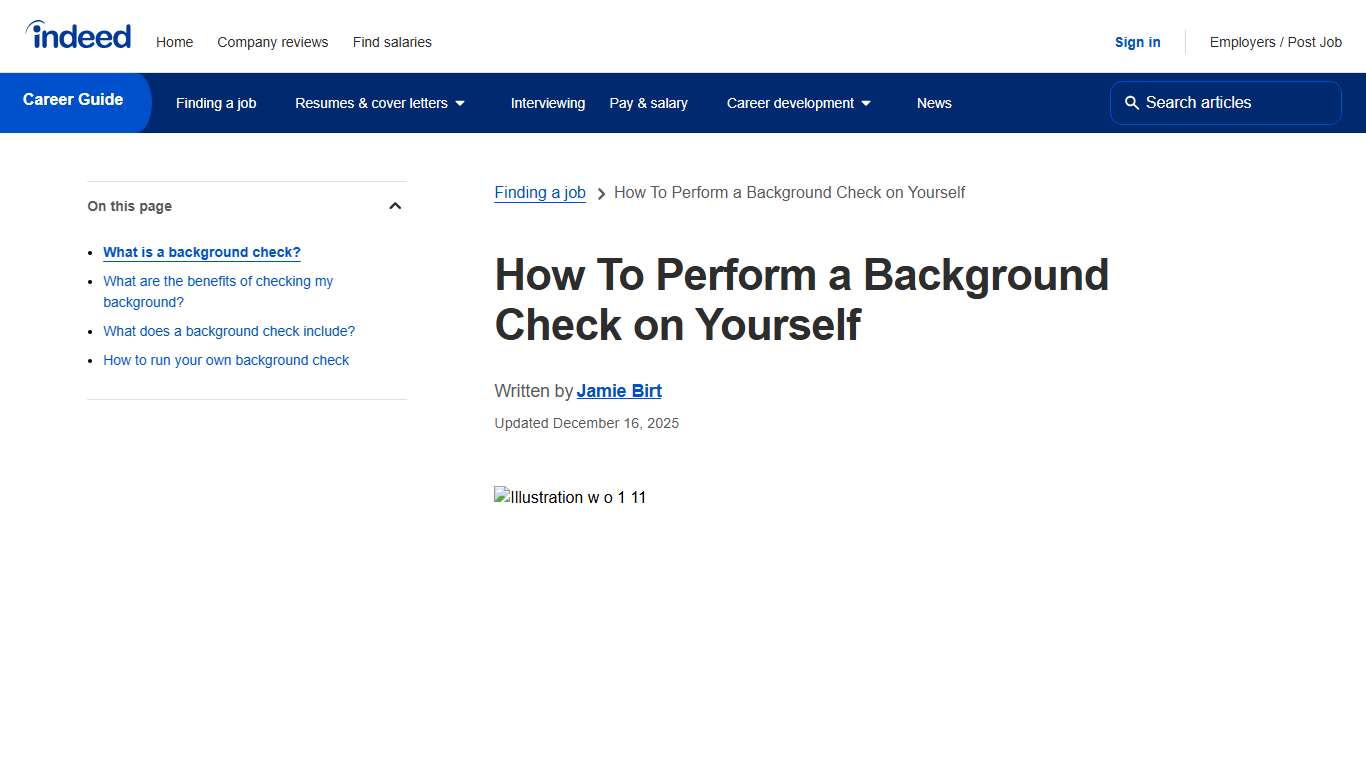Viewport: 1366px width, 768px height.
Task: Open author page for Jamie Birt
Action: (x=619, y=391)
